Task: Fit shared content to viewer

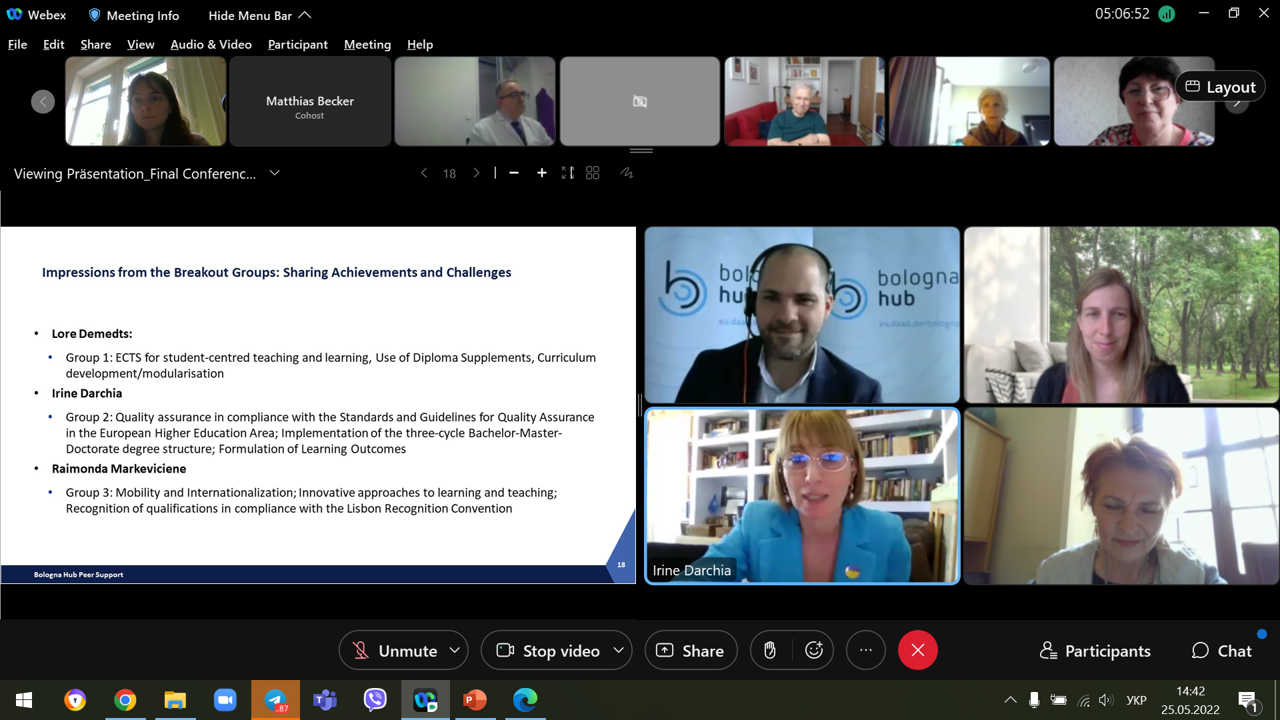Action: click(567, 173)
